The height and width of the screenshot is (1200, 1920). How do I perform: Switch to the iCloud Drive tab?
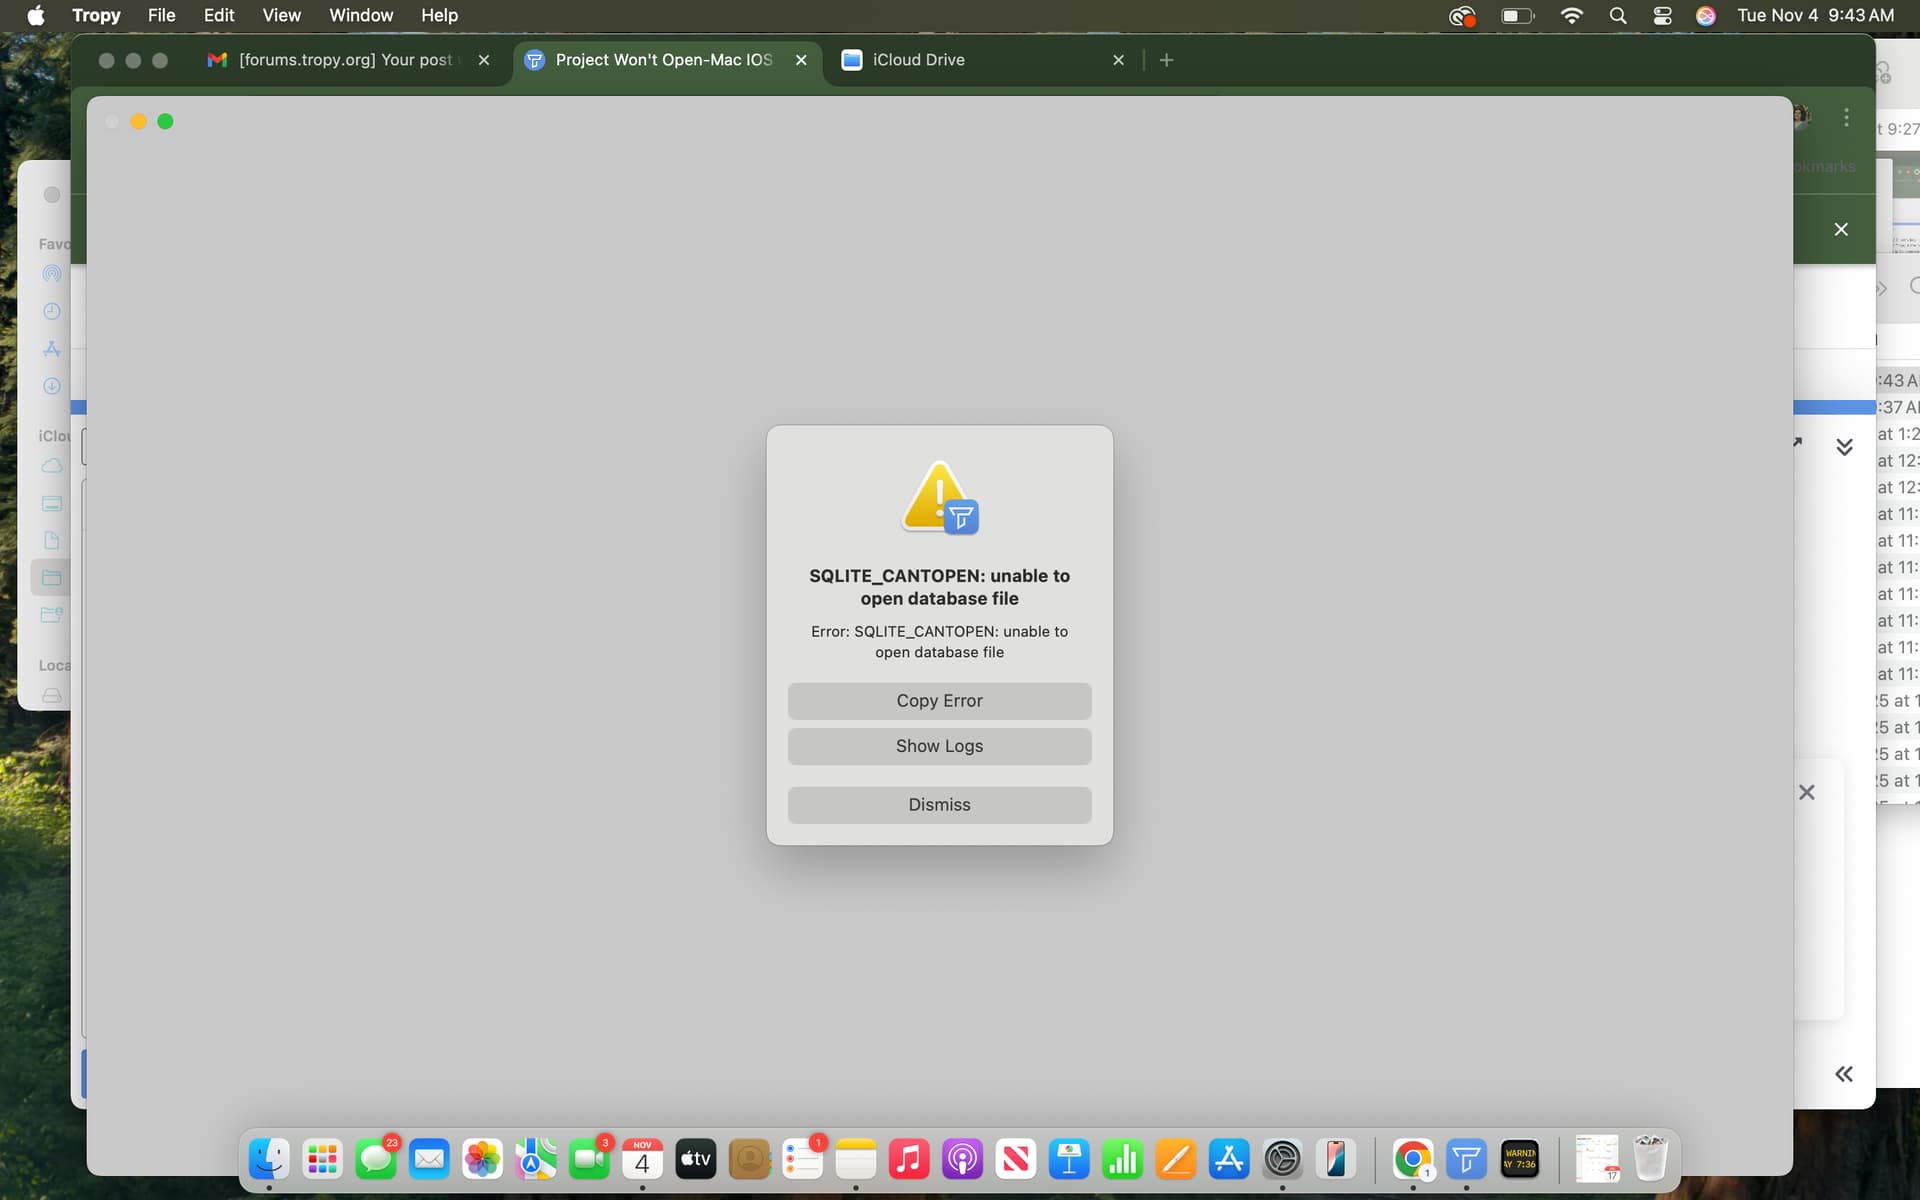[x=917, y=60]
